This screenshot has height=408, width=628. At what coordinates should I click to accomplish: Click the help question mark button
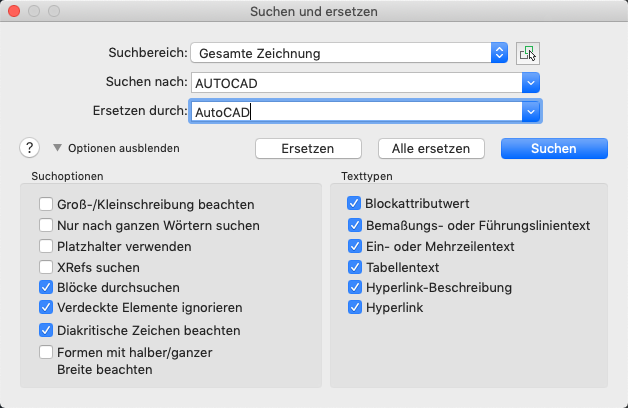29,148
